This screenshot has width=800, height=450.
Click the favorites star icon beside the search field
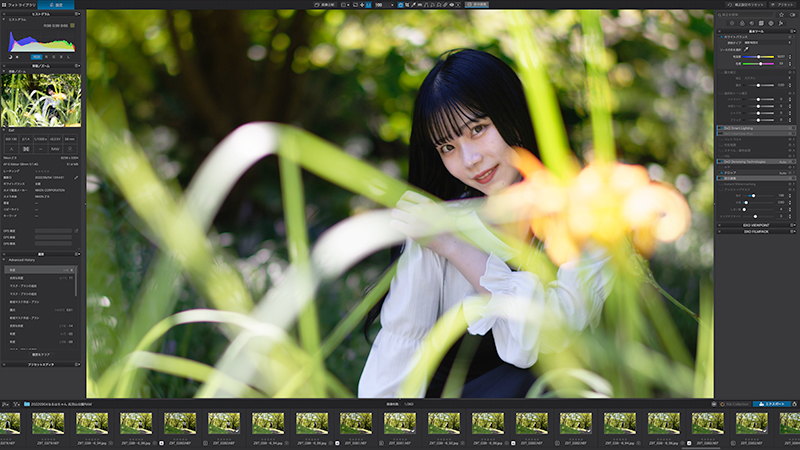click(x=781, y=15)
